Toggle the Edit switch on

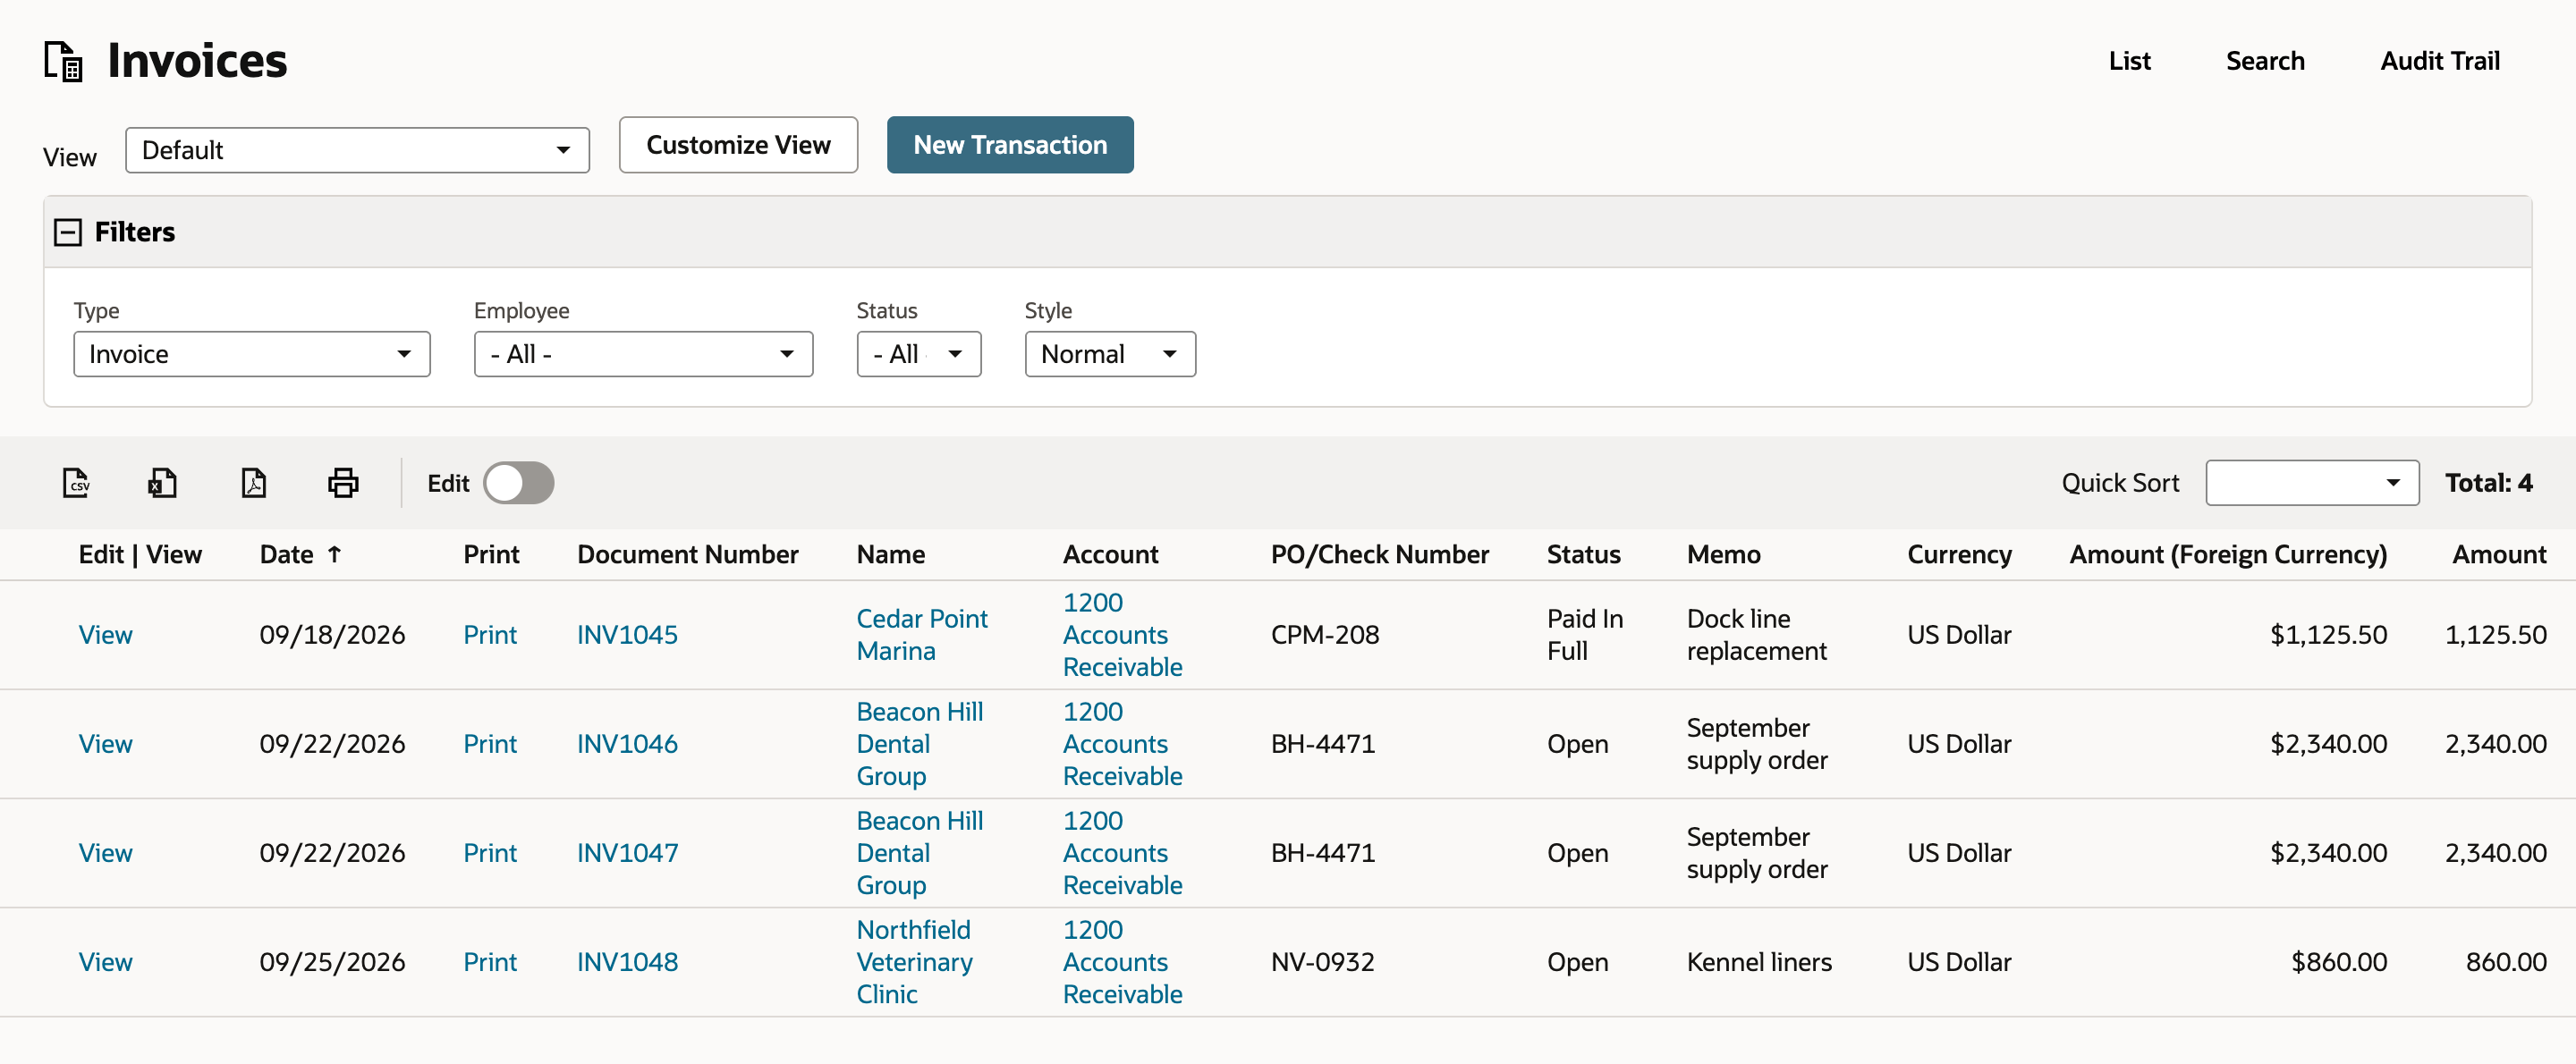[x=518, y=483]
